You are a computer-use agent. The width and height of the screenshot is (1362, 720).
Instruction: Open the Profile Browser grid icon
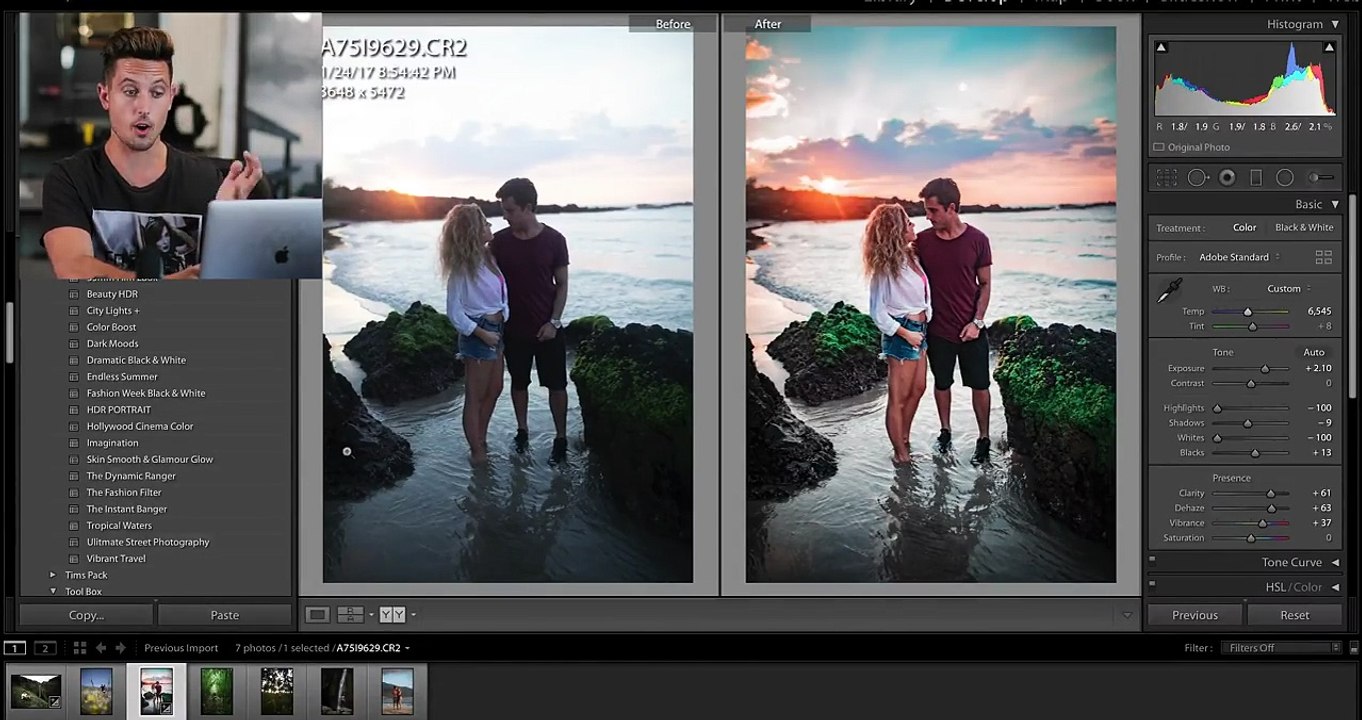coord(1324,257)
